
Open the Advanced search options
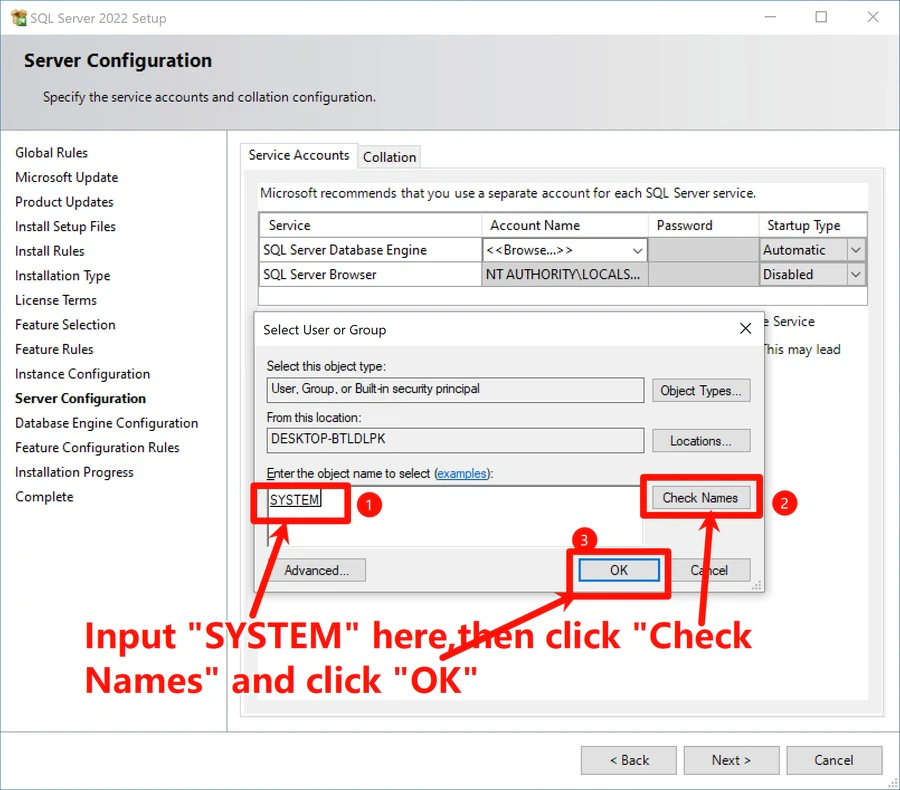click(x=316, y=570)
